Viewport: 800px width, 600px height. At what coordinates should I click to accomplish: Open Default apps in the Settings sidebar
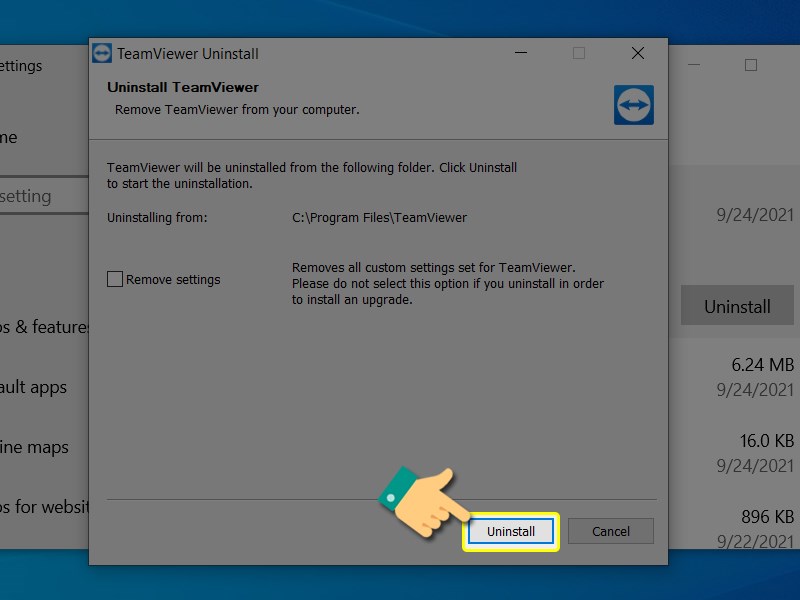34,387
